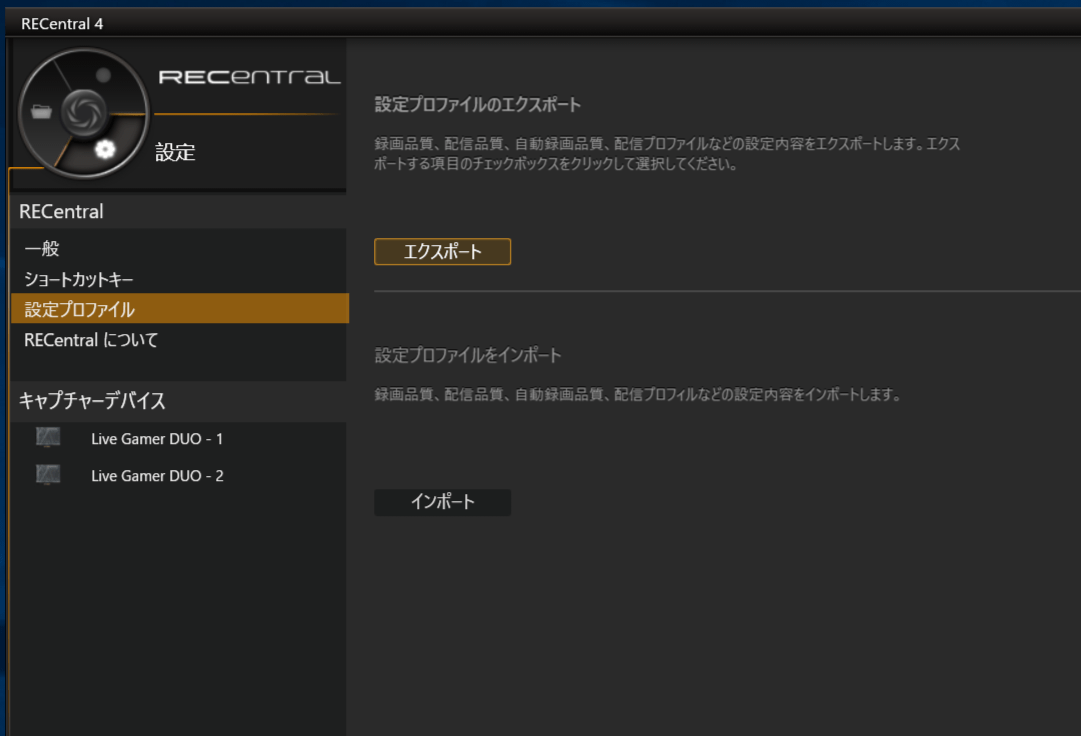Click the 設定プロファイルをインポート heading
This screenshot has width=1081, height=736.
468,355
